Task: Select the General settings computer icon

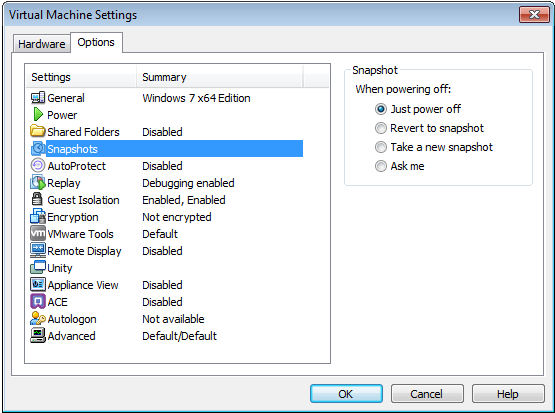Action: [38, 98]
